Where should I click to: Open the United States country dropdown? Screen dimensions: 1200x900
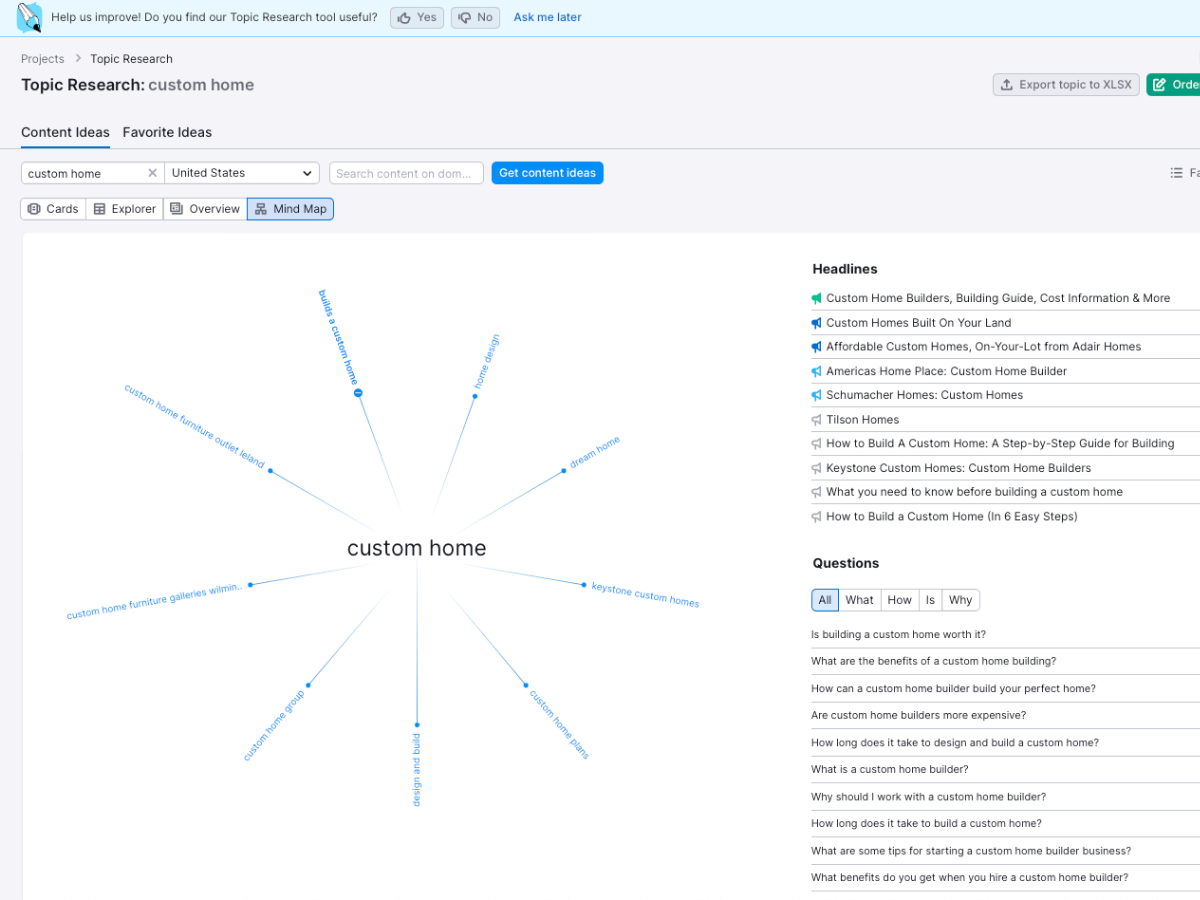[242, 173]
